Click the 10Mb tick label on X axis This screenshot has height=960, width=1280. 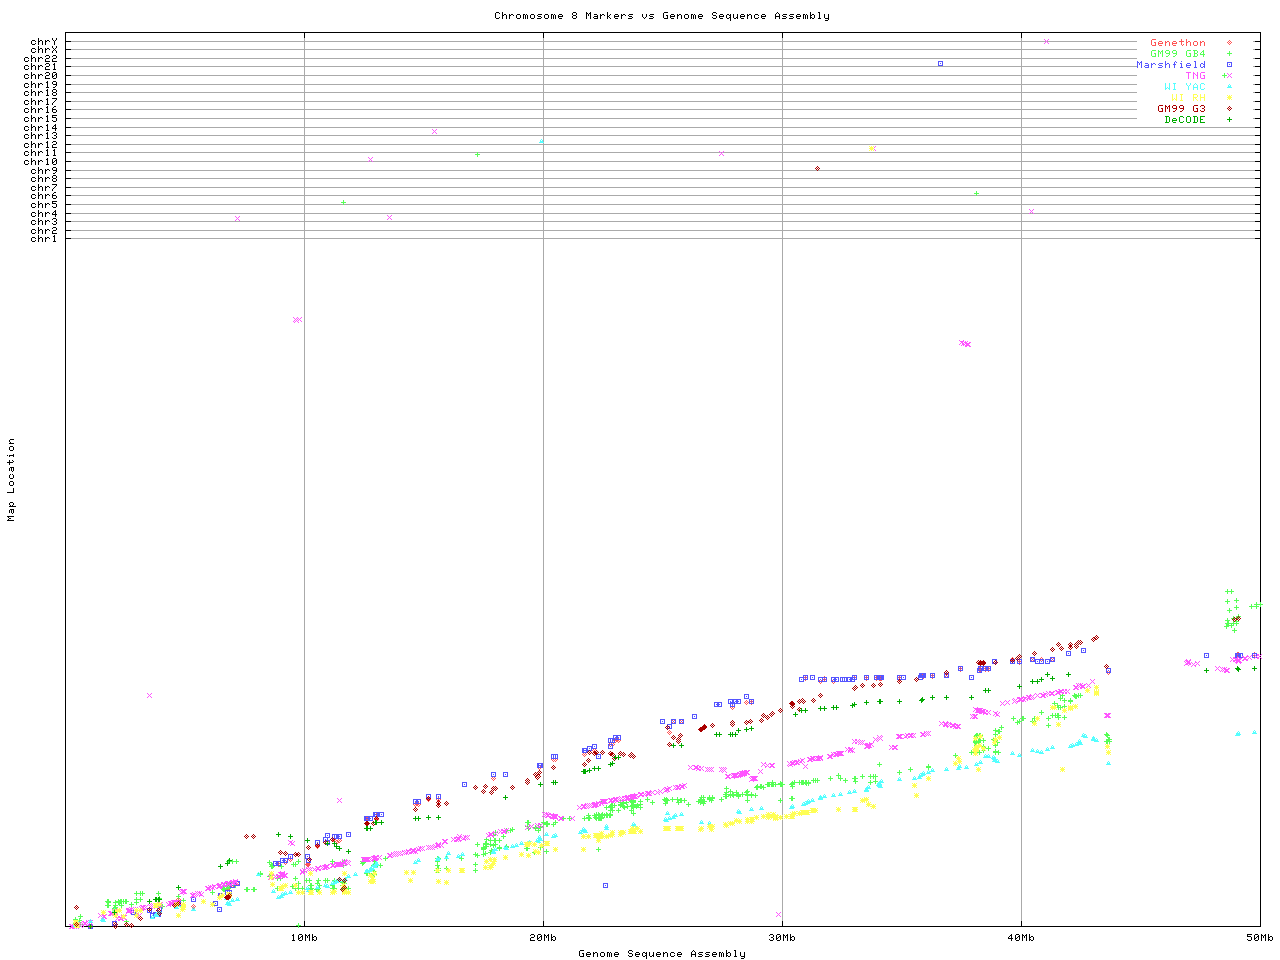[x=304, y=937]
